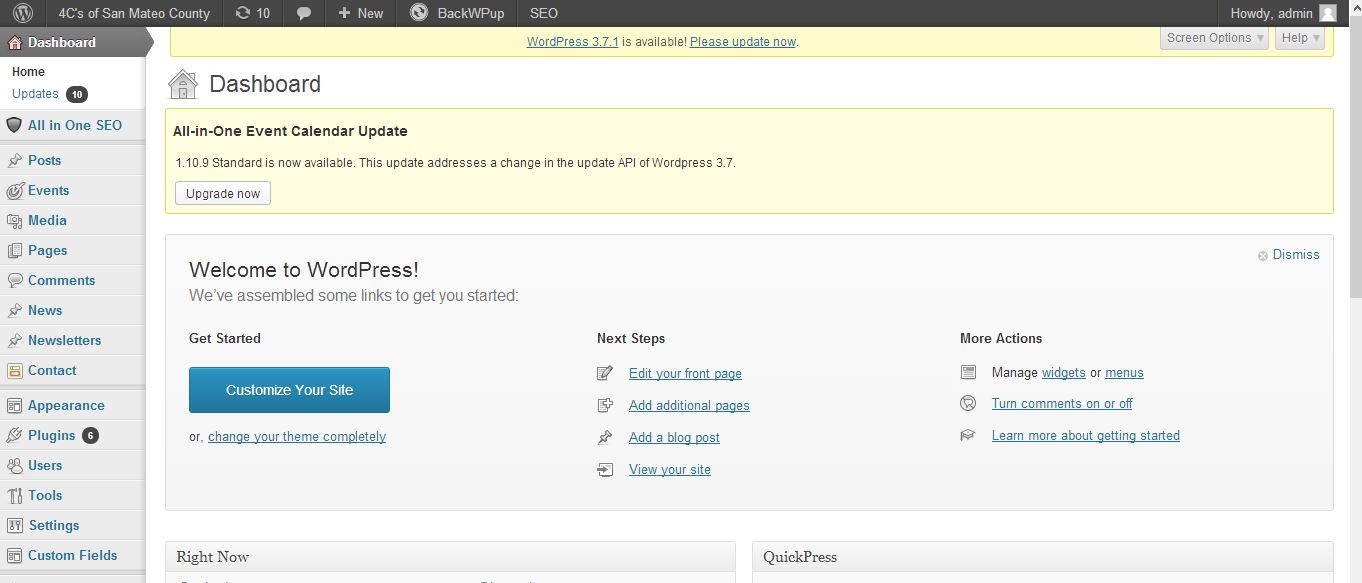The image size is (1362, 583).
Task: Click the Welcome to WordPress! heading
Action: click(304, 270)
